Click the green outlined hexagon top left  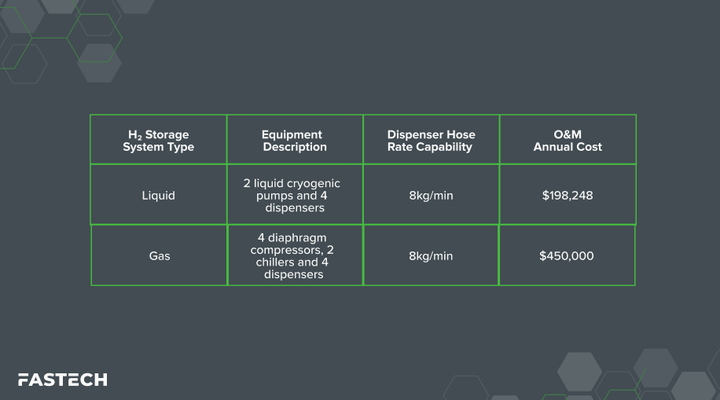pos(95,38)
